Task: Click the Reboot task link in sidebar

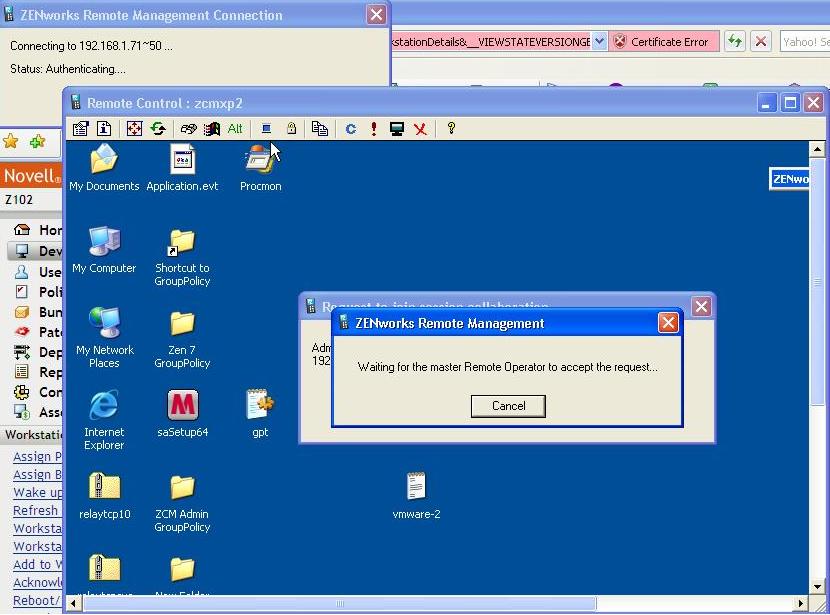Action: (x=38, y=601)
